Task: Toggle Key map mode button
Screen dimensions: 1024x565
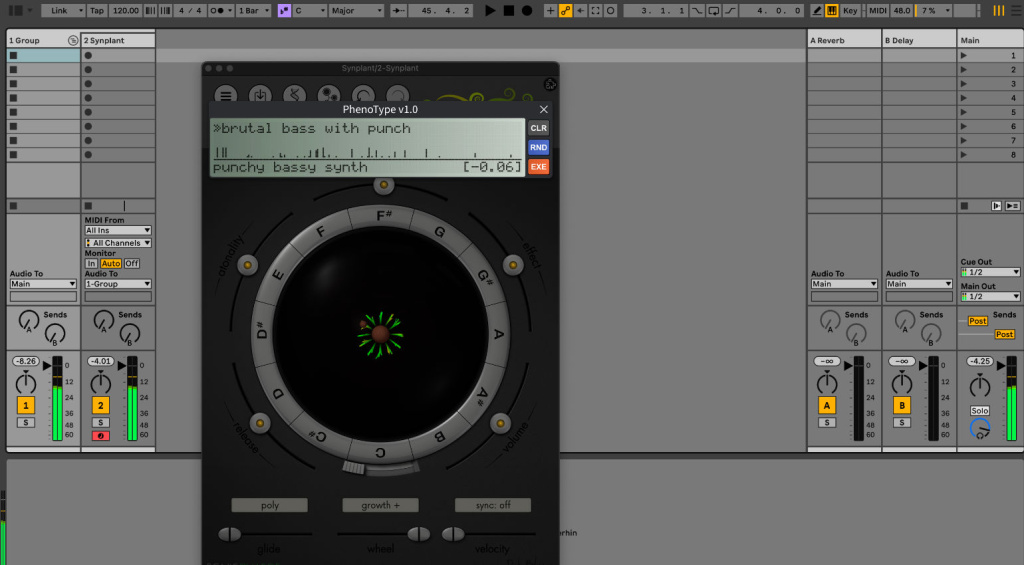Action: pyautogui.click(x=850, y=10)
